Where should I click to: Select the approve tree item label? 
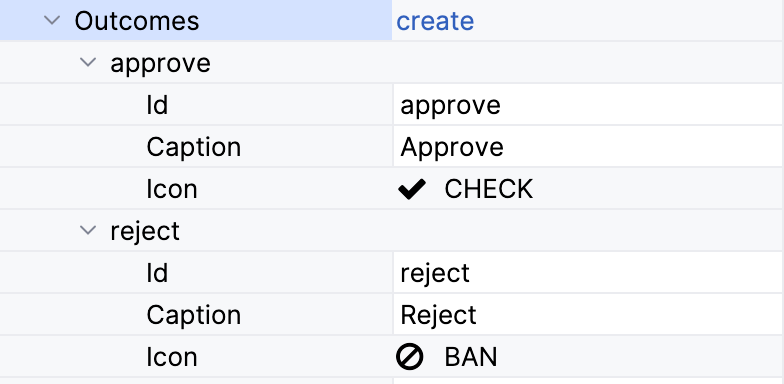tap(160, 64)
